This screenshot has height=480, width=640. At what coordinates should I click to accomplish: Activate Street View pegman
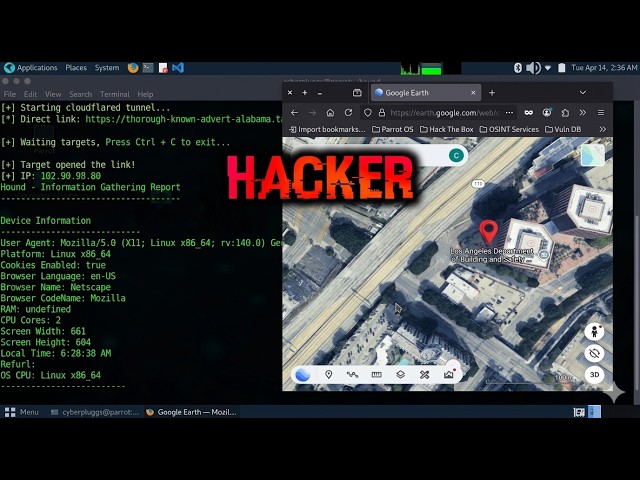pos(594,332)
